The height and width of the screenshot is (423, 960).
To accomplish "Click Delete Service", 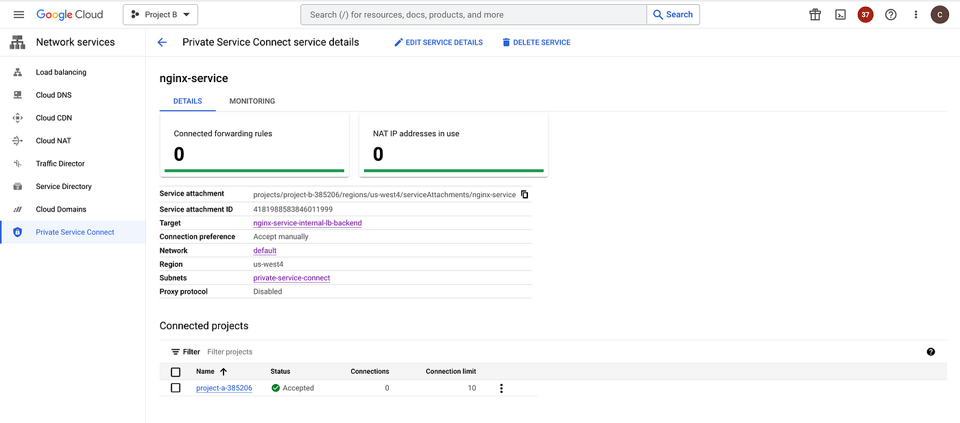I will 536,42.
